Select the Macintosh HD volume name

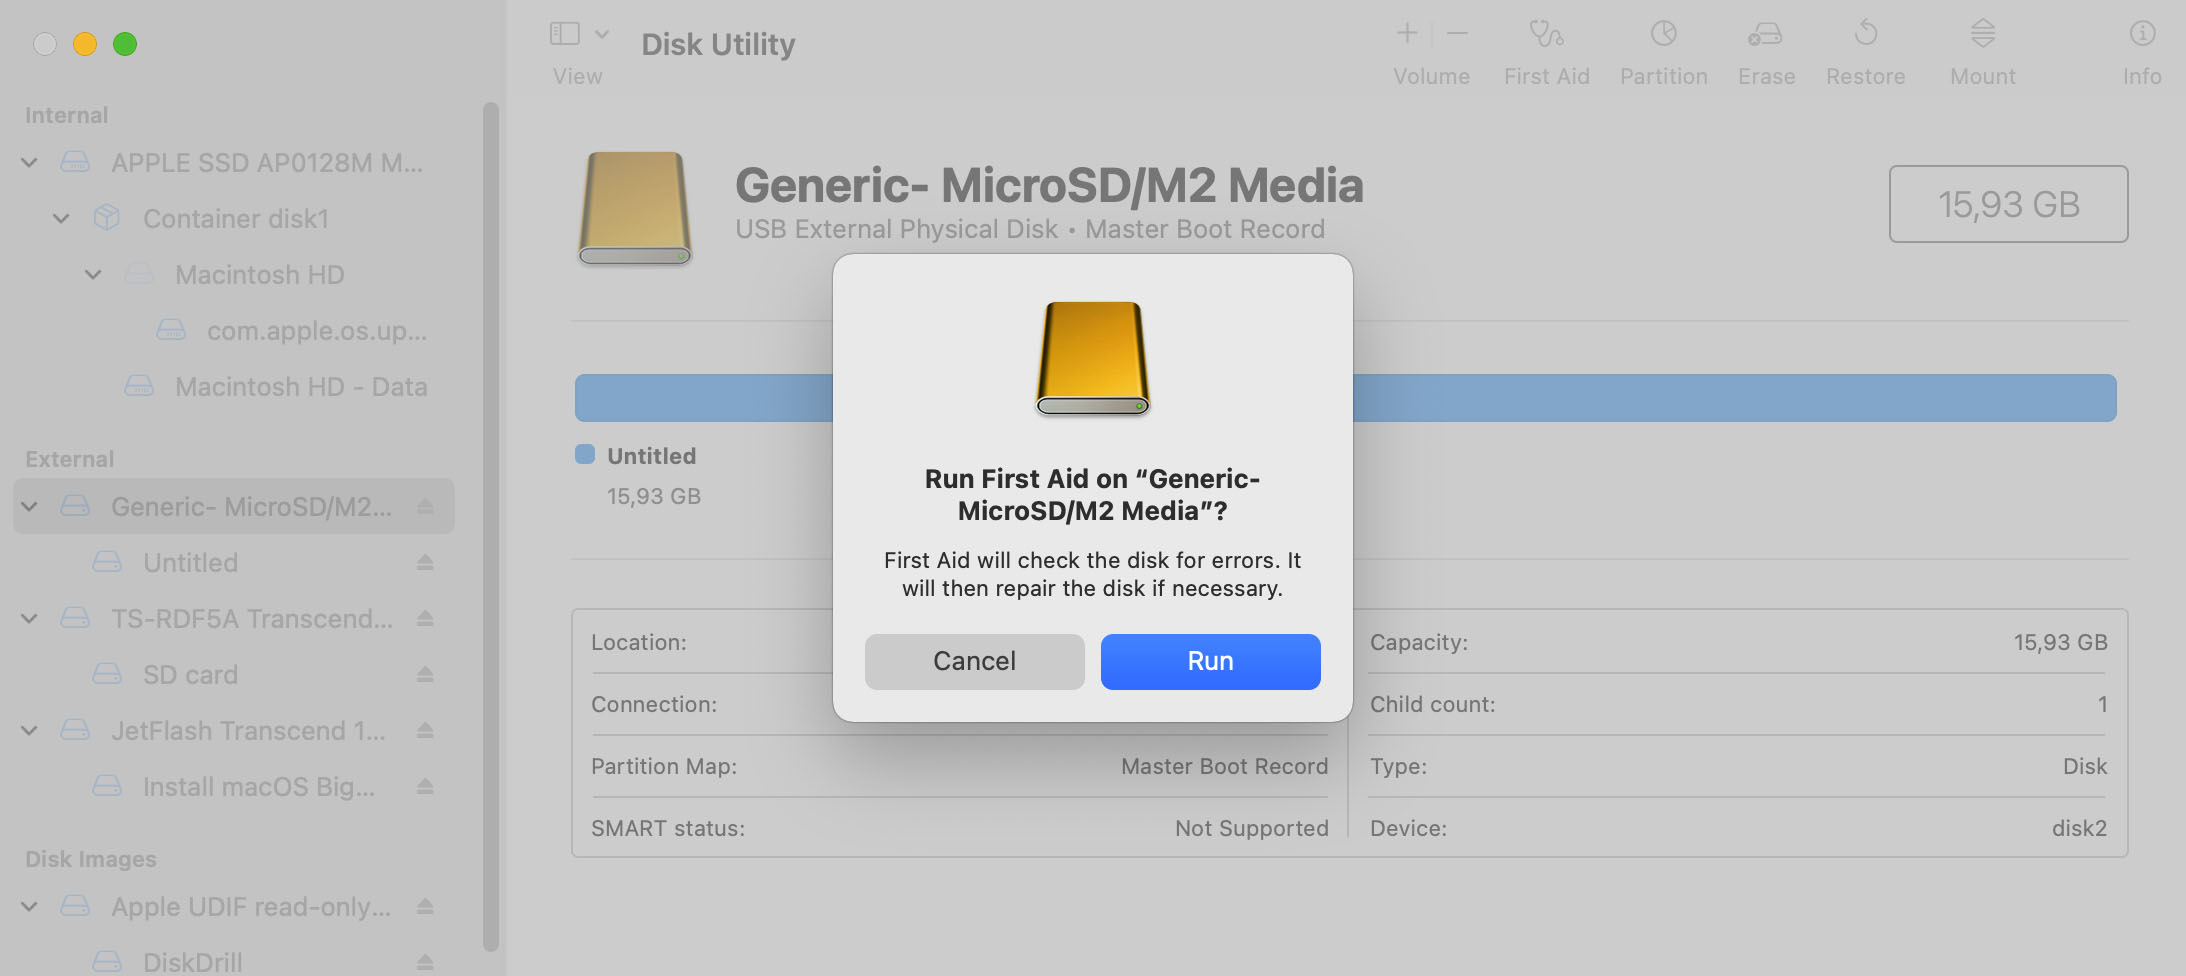point(259,274)
